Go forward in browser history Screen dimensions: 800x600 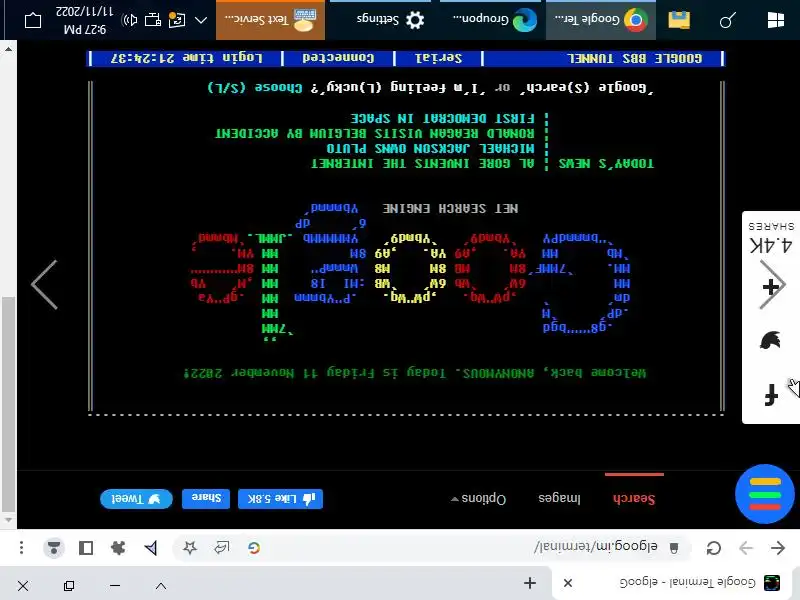click(746, 548)
